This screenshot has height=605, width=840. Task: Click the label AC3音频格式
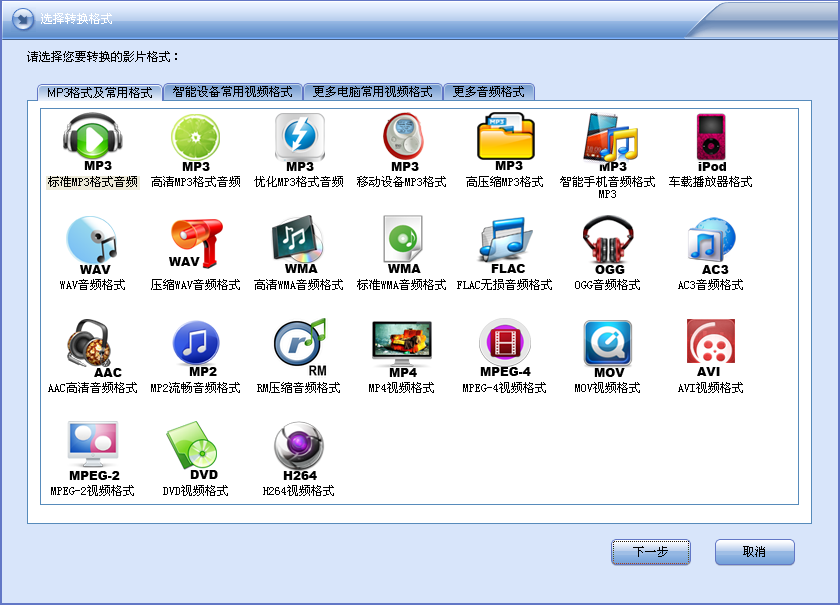click(710, 285)
